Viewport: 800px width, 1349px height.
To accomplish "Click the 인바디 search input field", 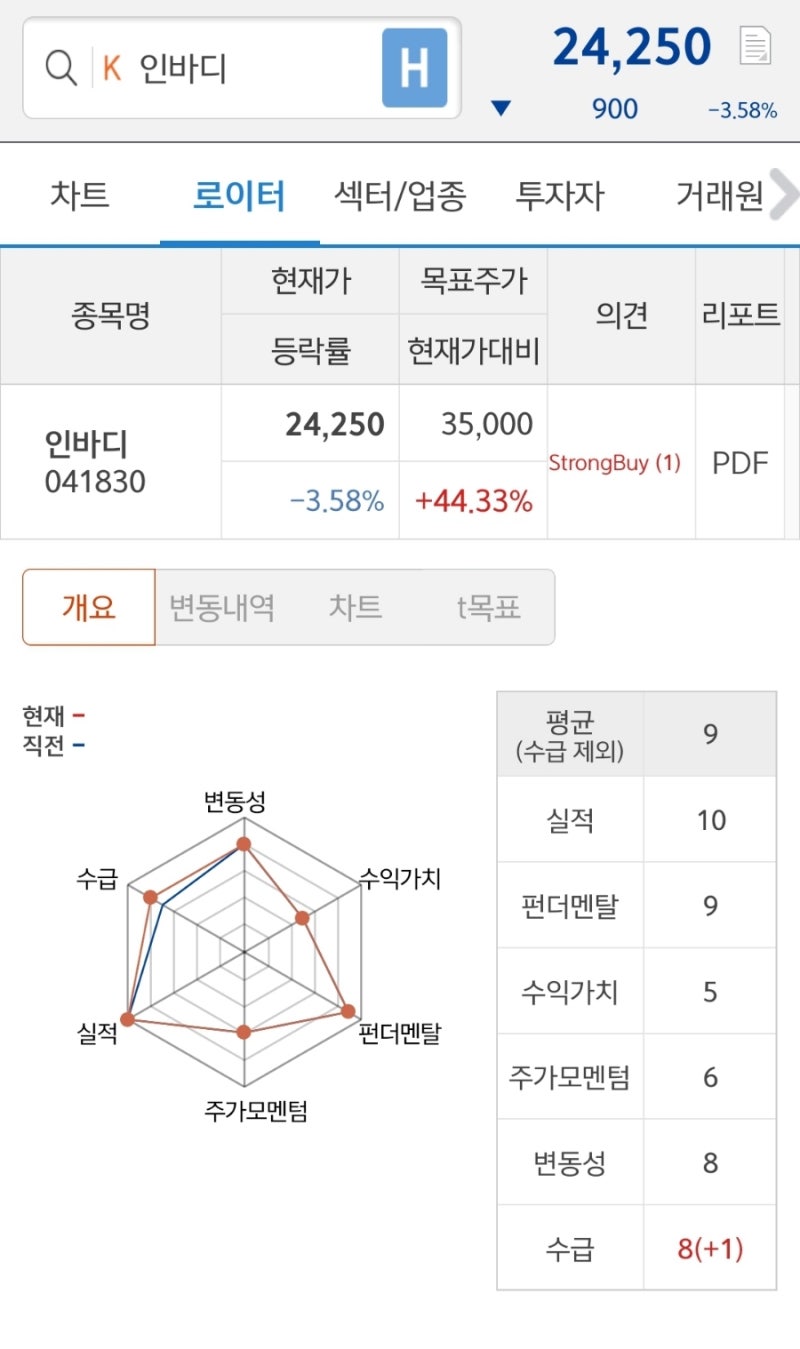I will click(250, 69).
